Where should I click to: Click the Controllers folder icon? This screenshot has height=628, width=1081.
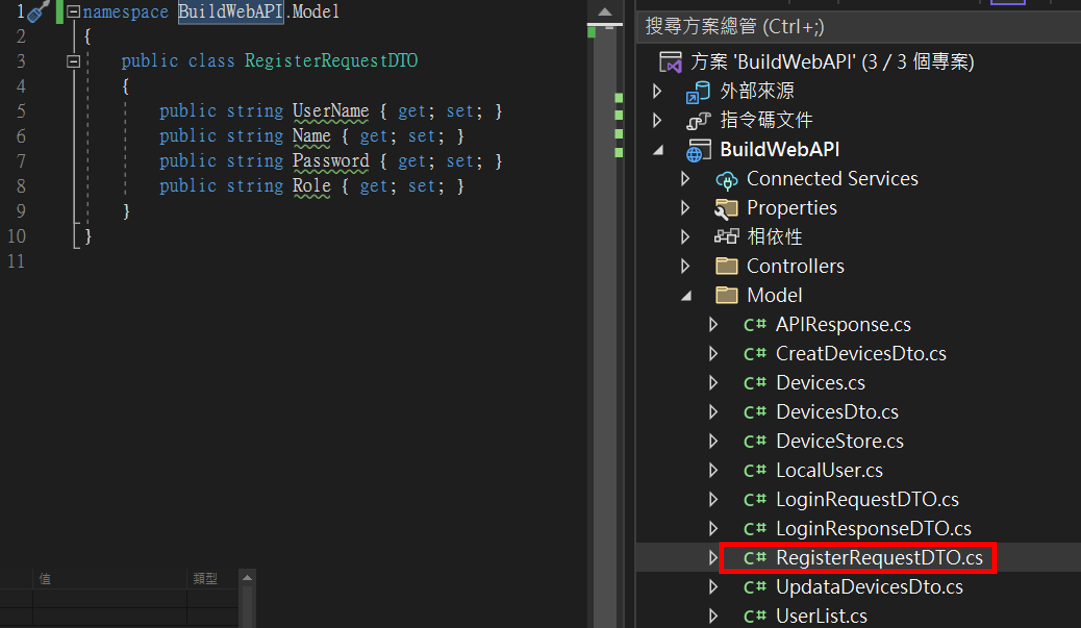coord(727,265)
